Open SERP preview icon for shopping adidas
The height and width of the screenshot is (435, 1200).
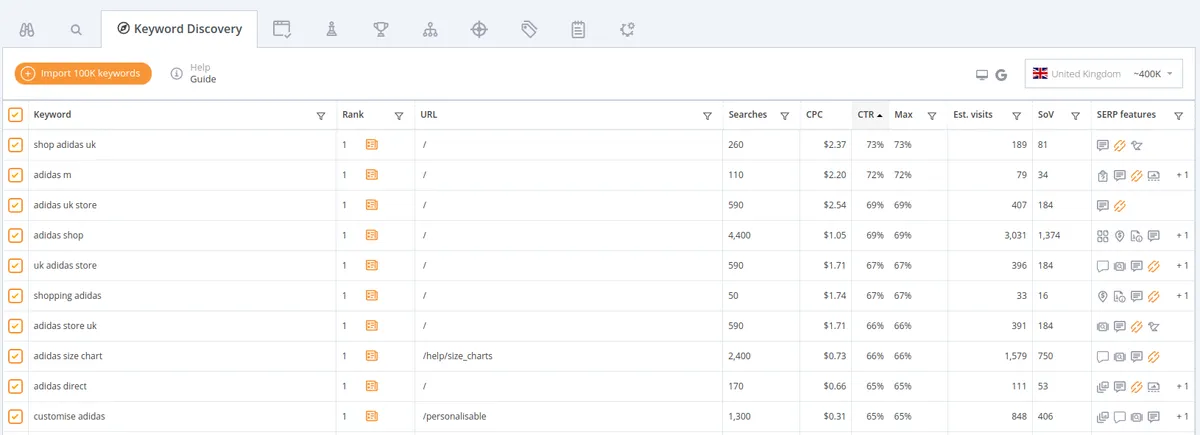(372, 295)
